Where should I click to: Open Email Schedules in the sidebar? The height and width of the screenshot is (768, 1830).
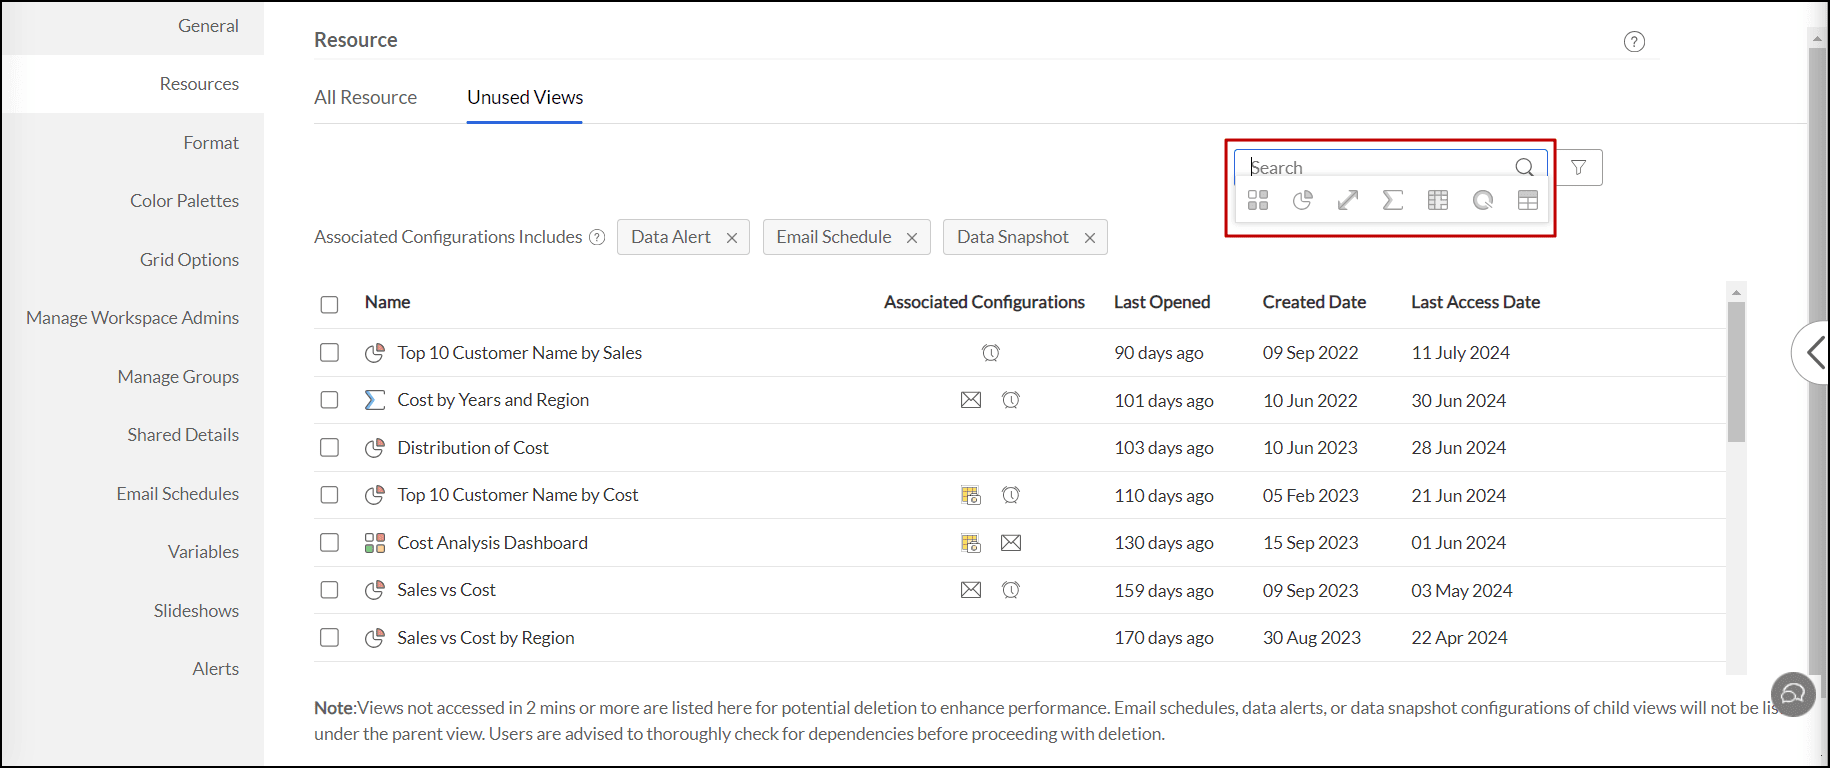click(x=177, y=494)
